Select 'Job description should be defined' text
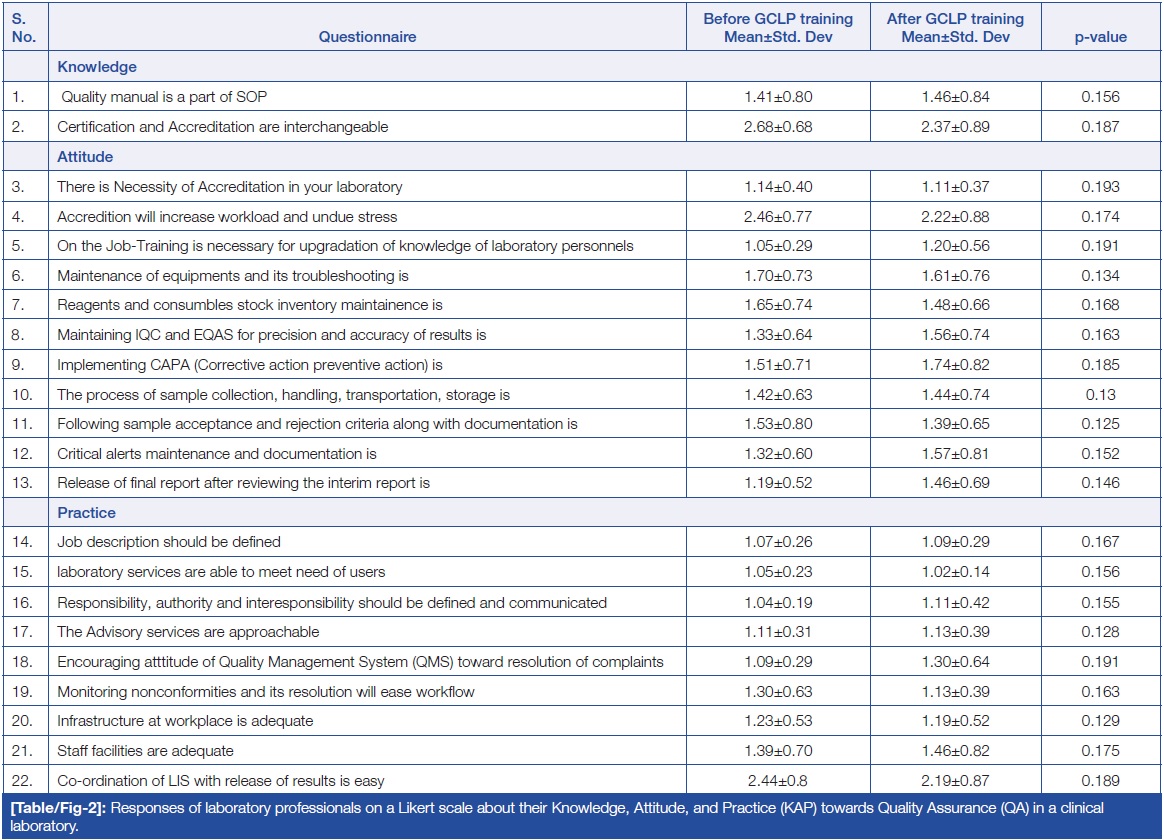Image resolution: width=1164 pixels, height=840 pixels. pyautogui.click(x=169, y=542)
